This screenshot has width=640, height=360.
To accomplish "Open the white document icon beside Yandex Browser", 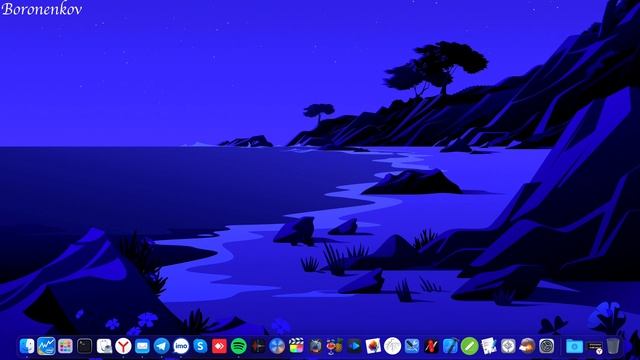I will point(104,346).
